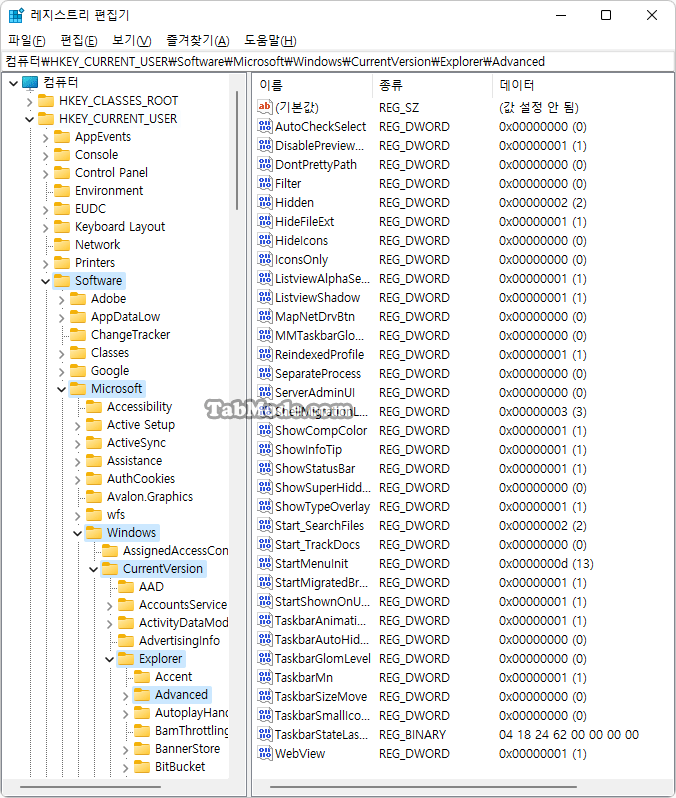Select the HideIcons value name
Image resolution: width=676 pixels, height=798 pixels.
point(301,240)
